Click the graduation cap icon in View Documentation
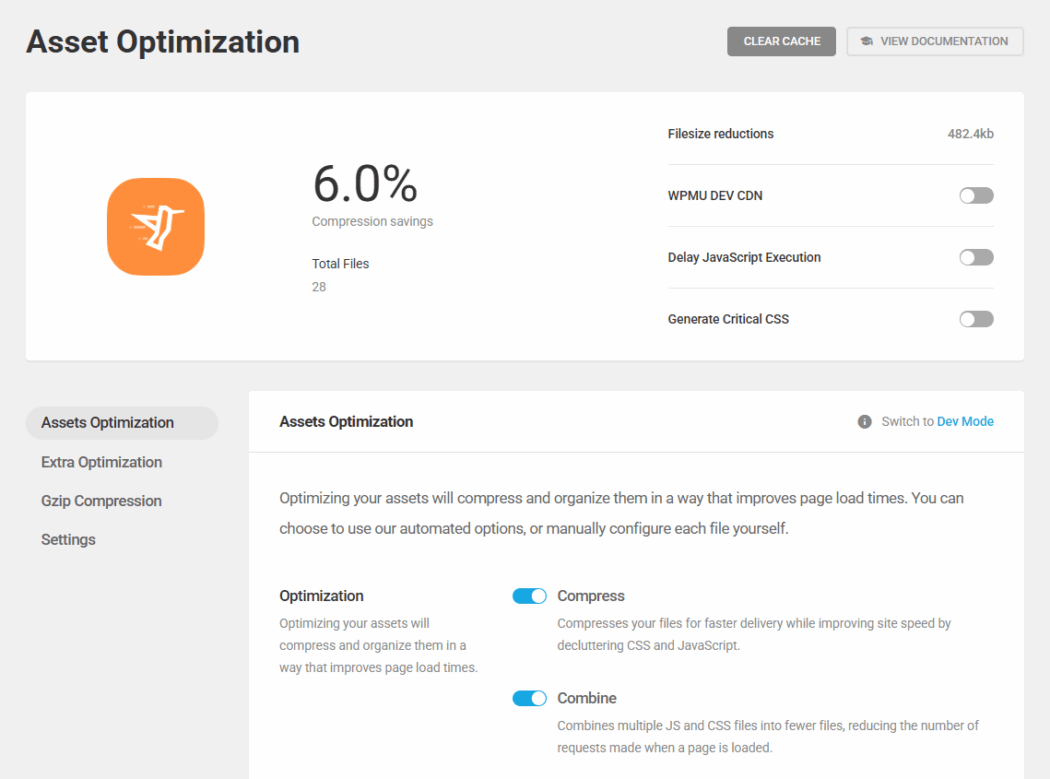This screenshot has height=779, width=1050. pyautogui.click(x=866, y=42)
